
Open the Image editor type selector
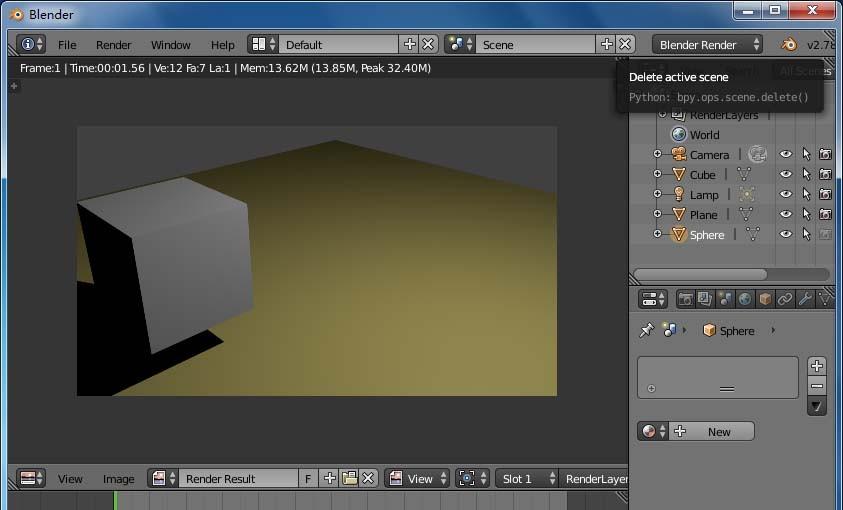coord(31,478)
